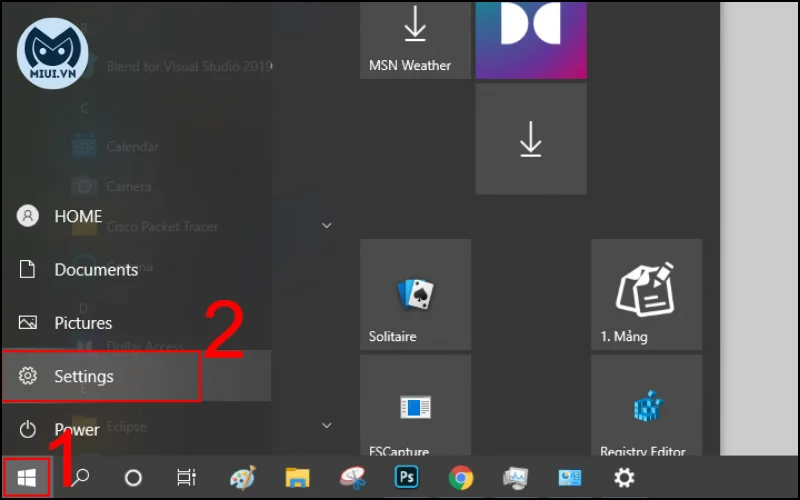Open File Explorer from the taskbar

297,478
